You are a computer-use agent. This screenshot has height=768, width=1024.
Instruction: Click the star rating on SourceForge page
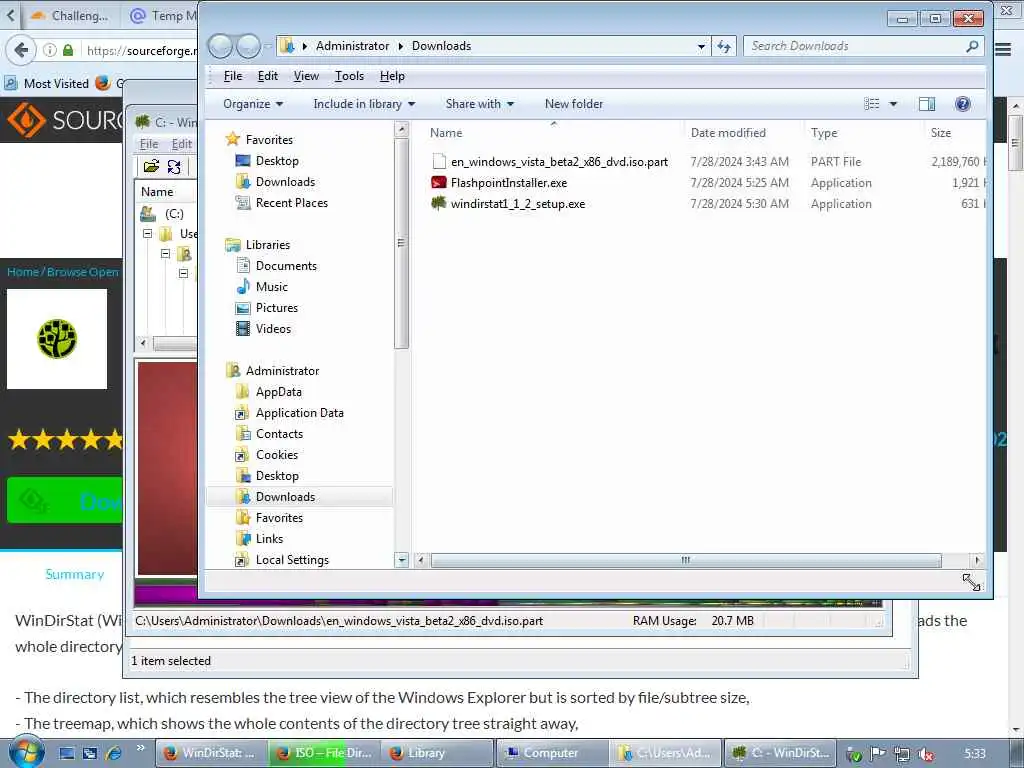[x=65, y=439]
